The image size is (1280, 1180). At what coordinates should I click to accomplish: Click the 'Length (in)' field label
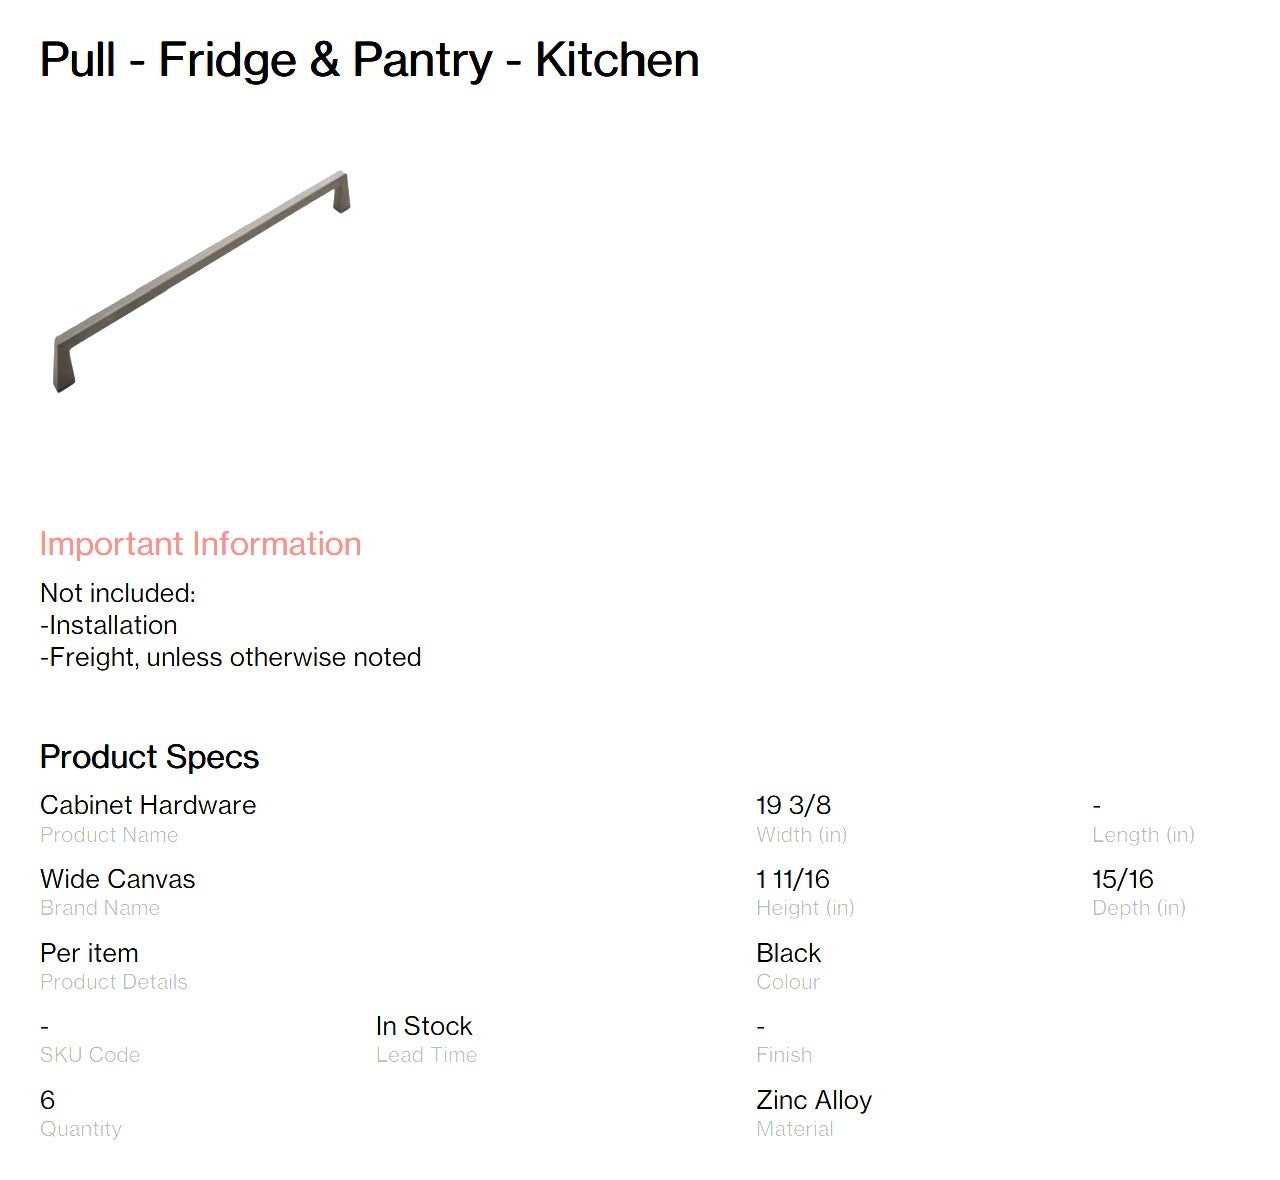click(x=1143, y=835)
